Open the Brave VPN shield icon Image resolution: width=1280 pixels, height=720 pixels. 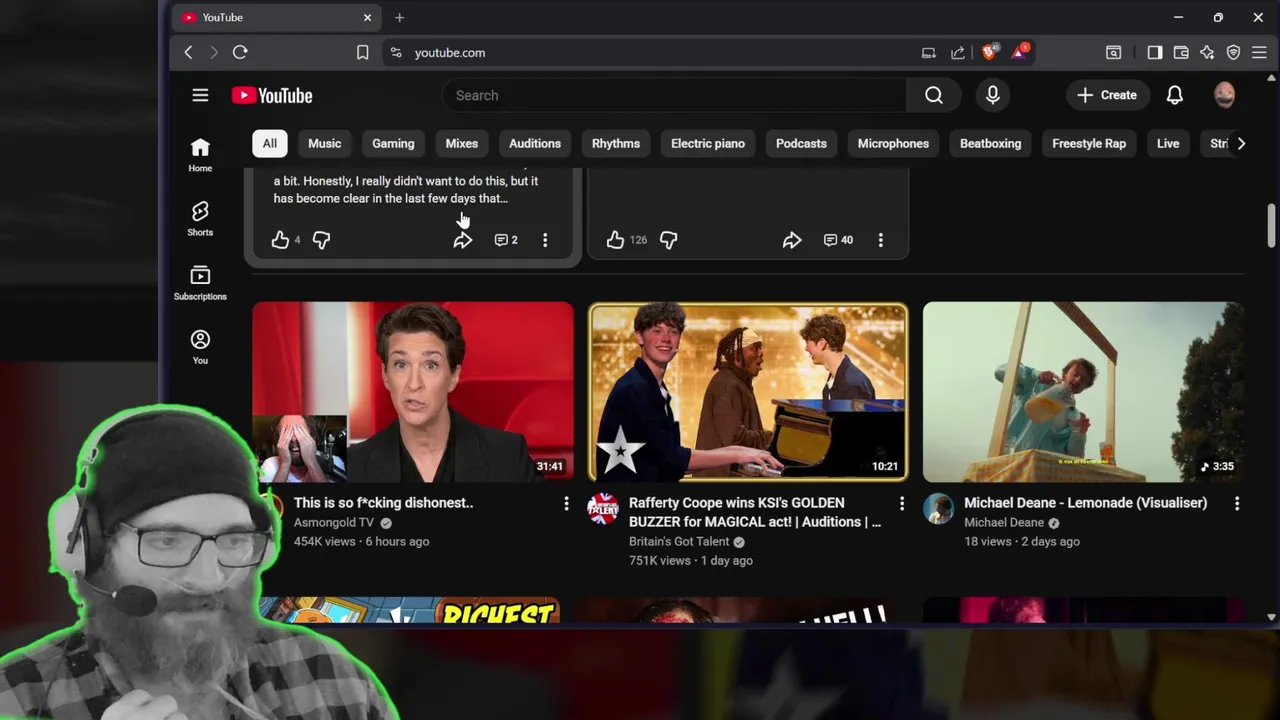click(1233, 53)
